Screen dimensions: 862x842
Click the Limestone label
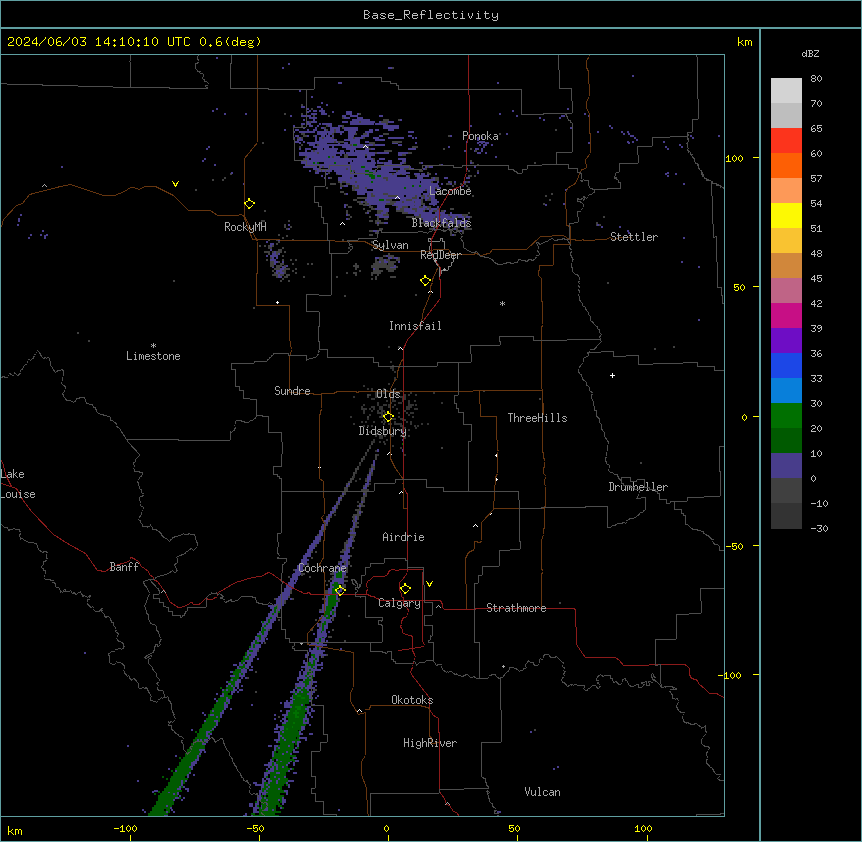[x=153, y=356]
